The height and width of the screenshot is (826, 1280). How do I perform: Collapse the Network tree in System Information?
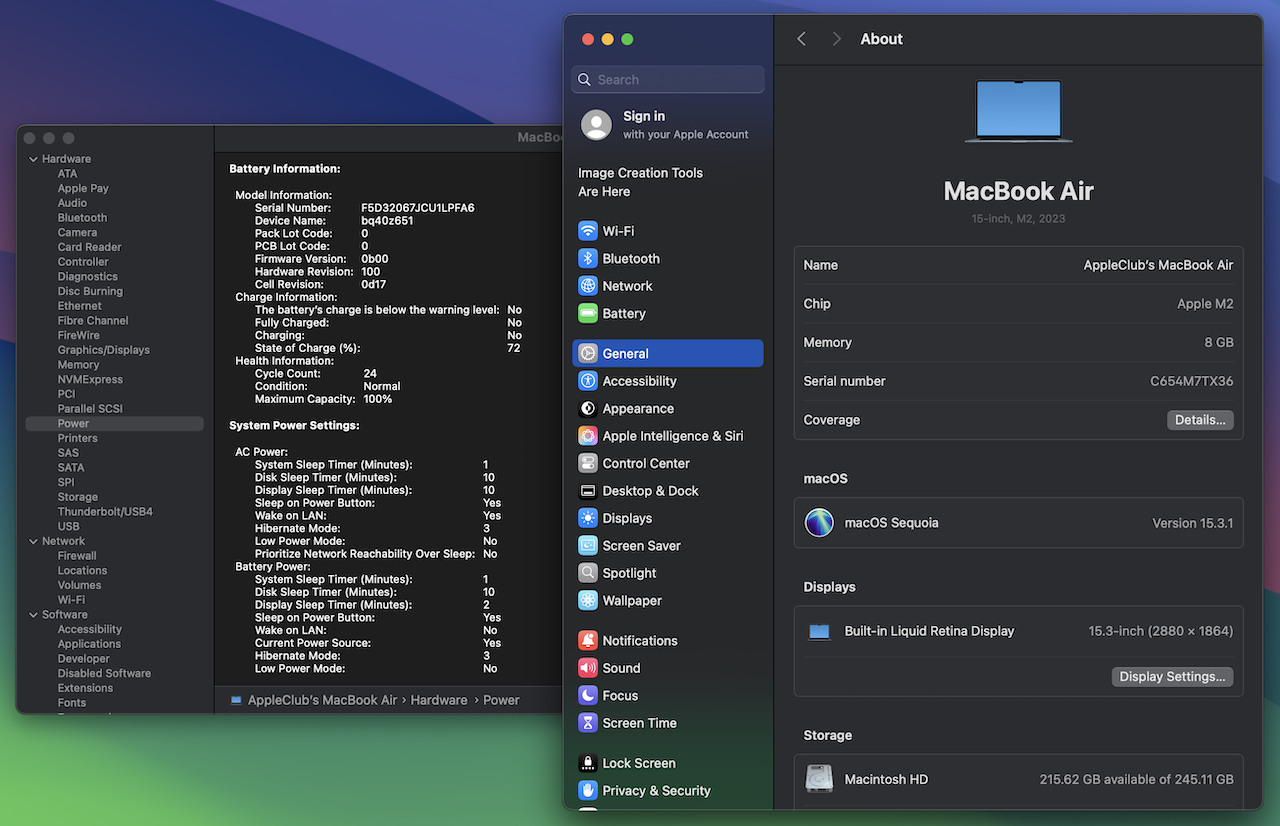[x=33, y=541]
